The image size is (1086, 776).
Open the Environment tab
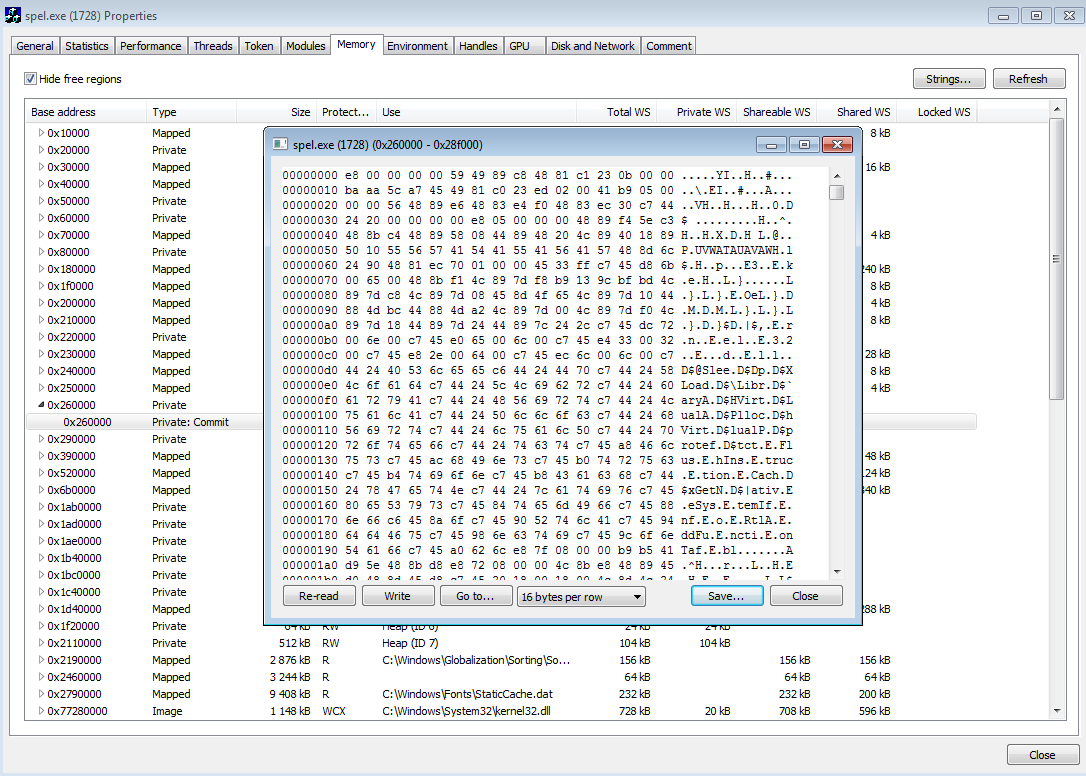tap(417, 46)
